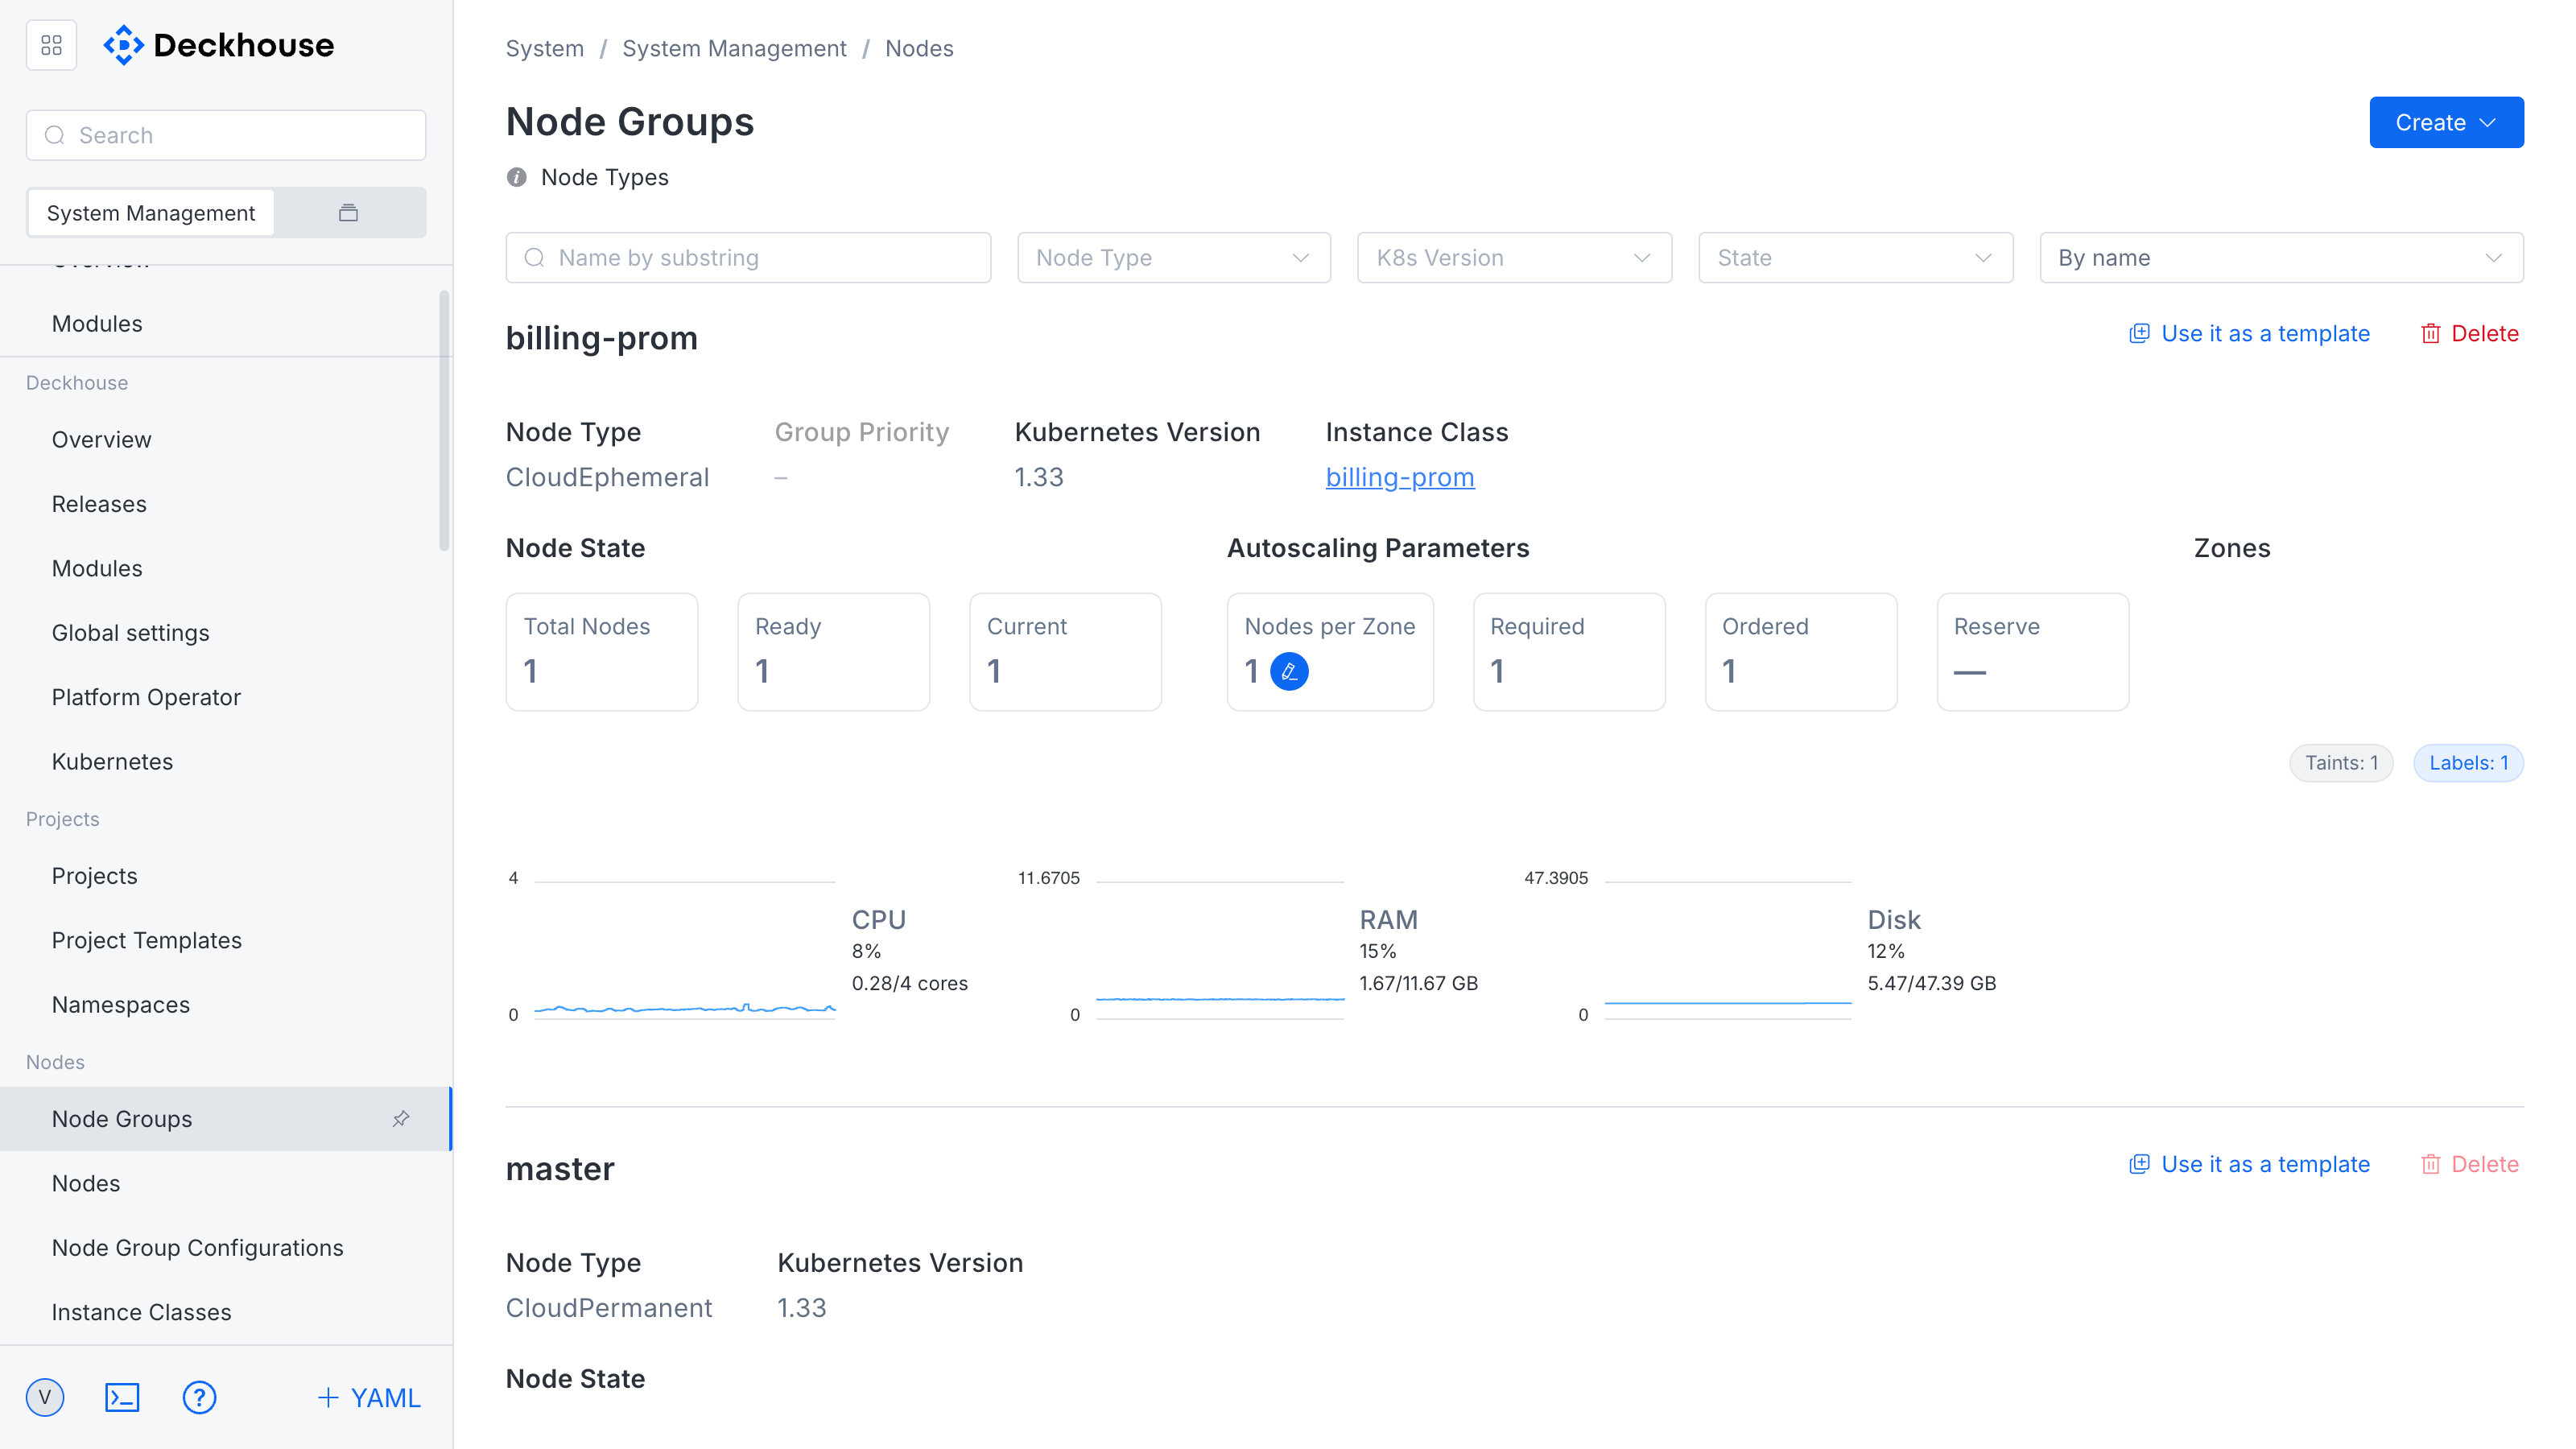Click the Taints: 1 badge
Viewport: 2576px width, 1449px height.
[x=2341, y=763]
